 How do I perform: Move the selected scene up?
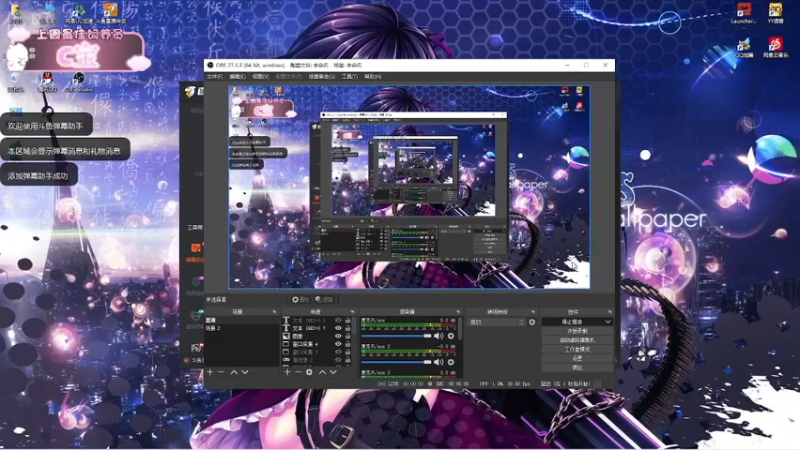tap(234, 372)
